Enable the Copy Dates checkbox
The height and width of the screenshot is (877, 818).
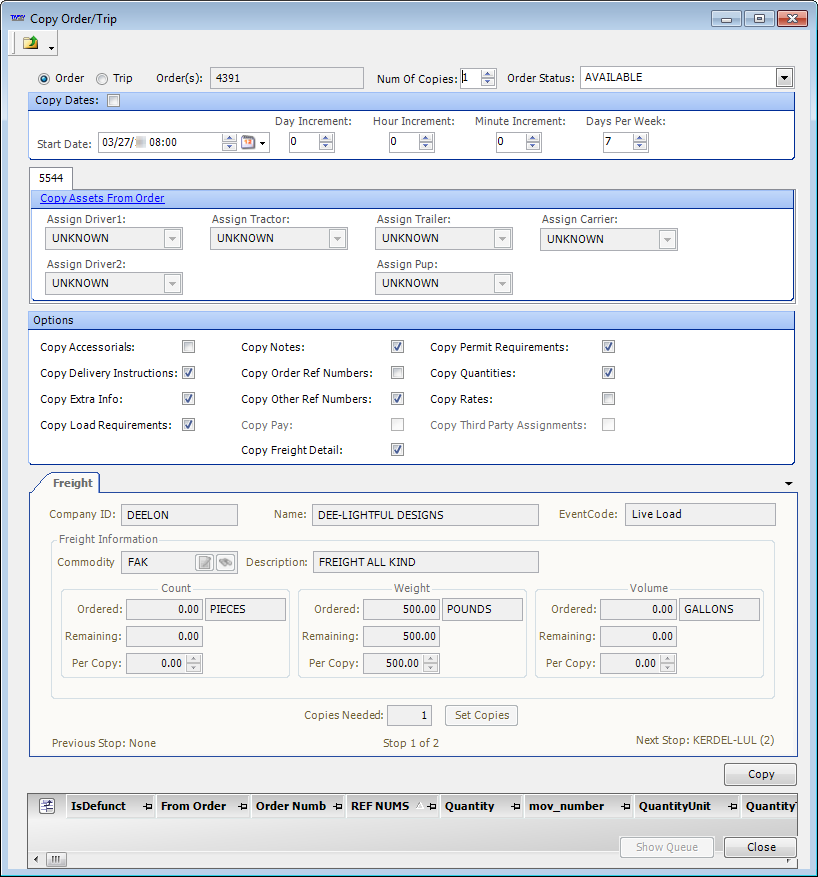coord(113,100)
